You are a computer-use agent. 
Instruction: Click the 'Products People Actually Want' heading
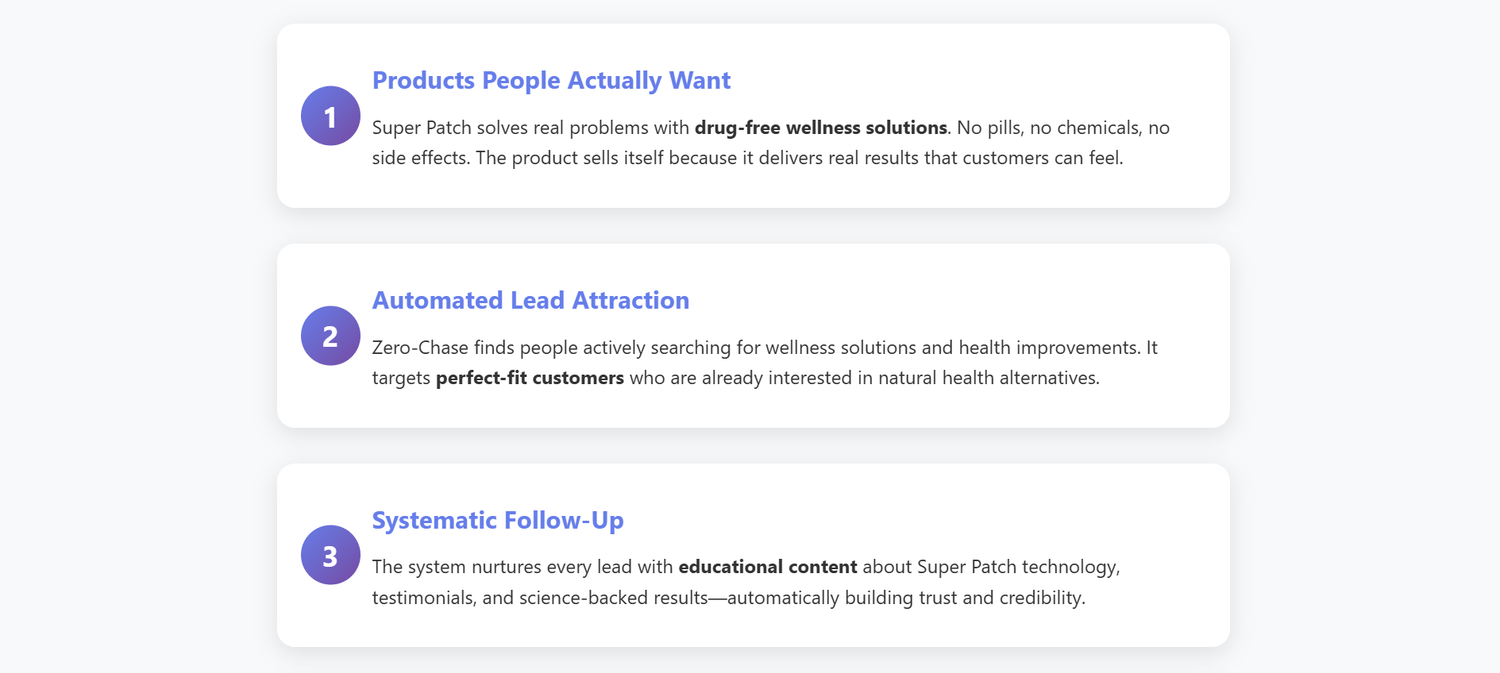coord(551,80)
